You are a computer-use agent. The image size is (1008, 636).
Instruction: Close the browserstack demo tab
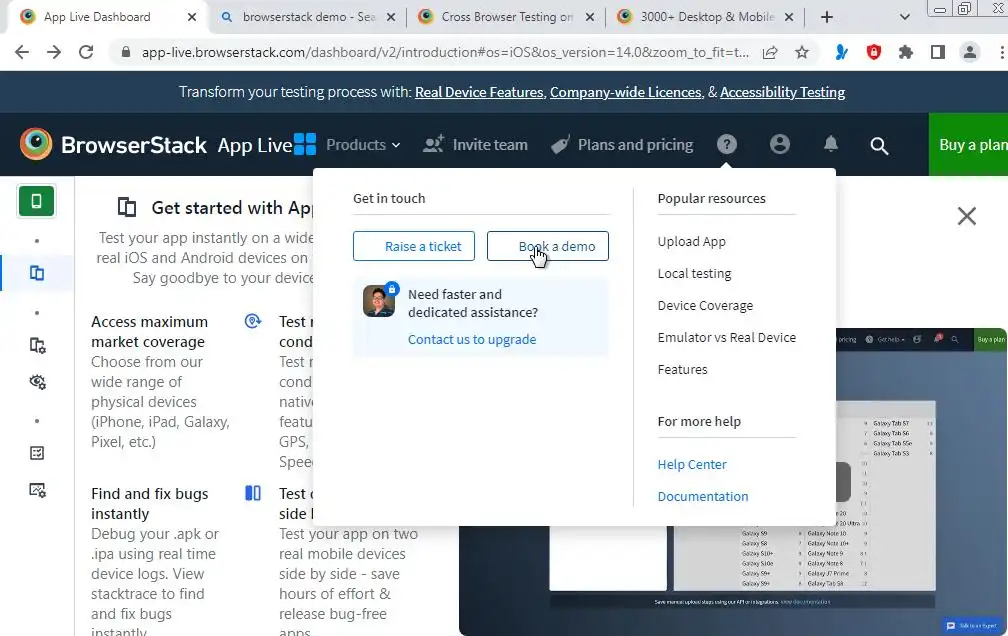(x=391, y=17)
